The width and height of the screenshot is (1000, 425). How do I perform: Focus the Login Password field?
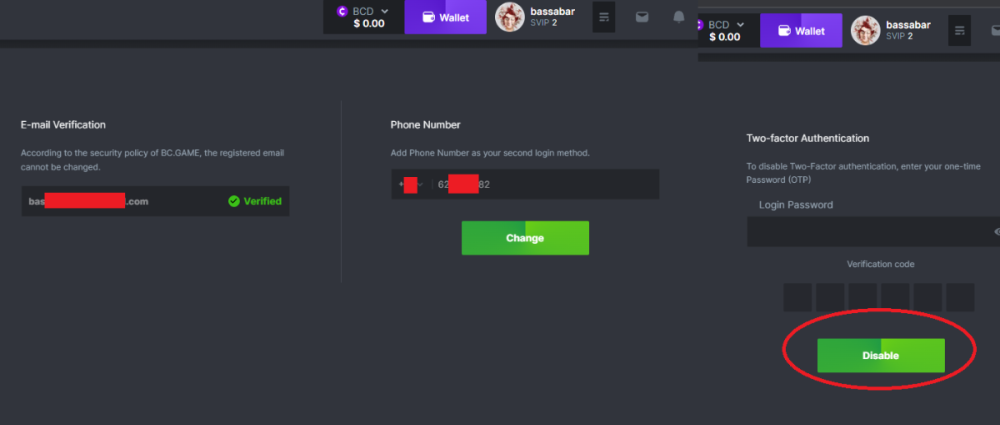point(873,232)
